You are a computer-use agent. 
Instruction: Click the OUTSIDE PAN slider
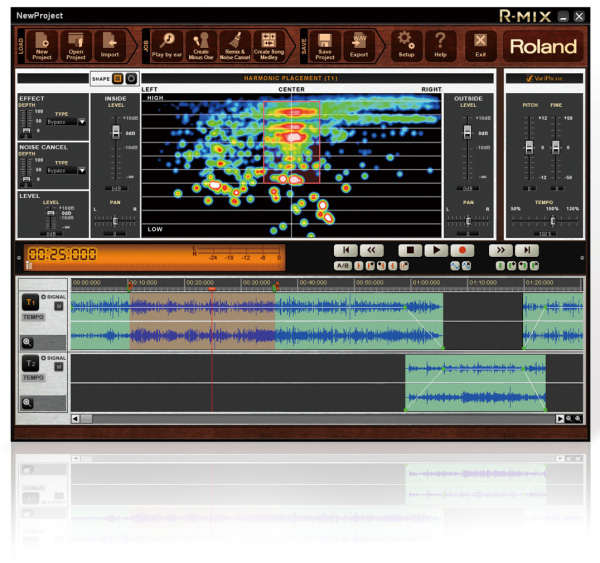point(468,221)
